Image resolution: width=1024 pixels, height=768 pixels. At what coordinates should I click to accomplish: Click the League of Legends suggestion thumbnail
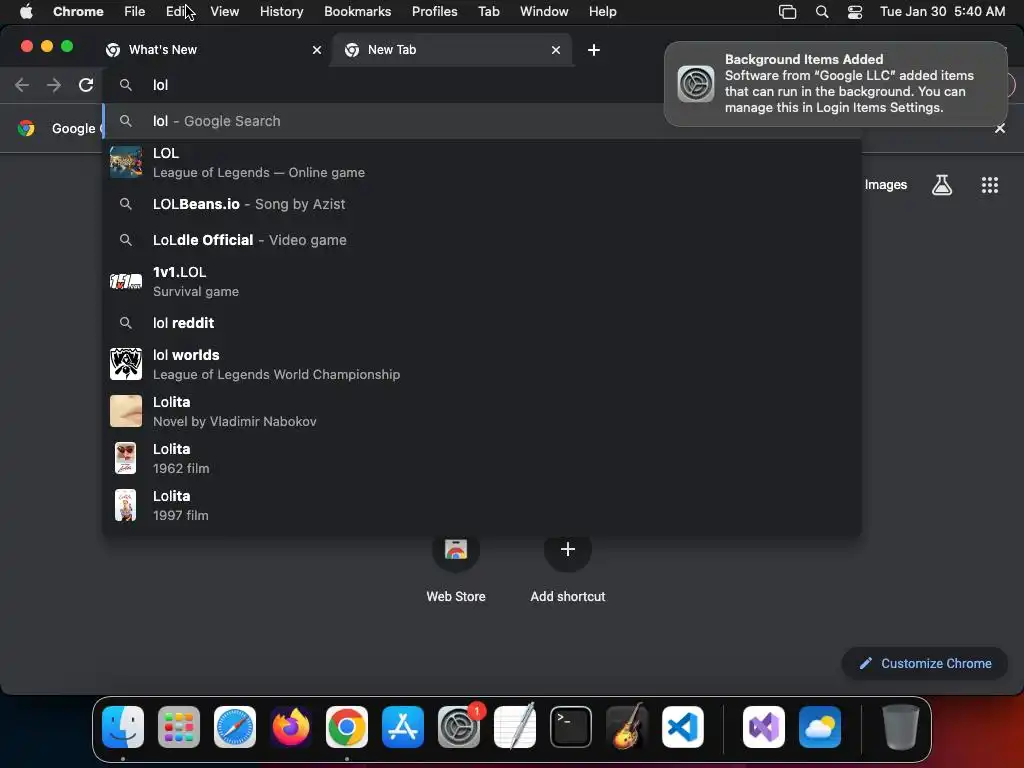tap(125, 163)
